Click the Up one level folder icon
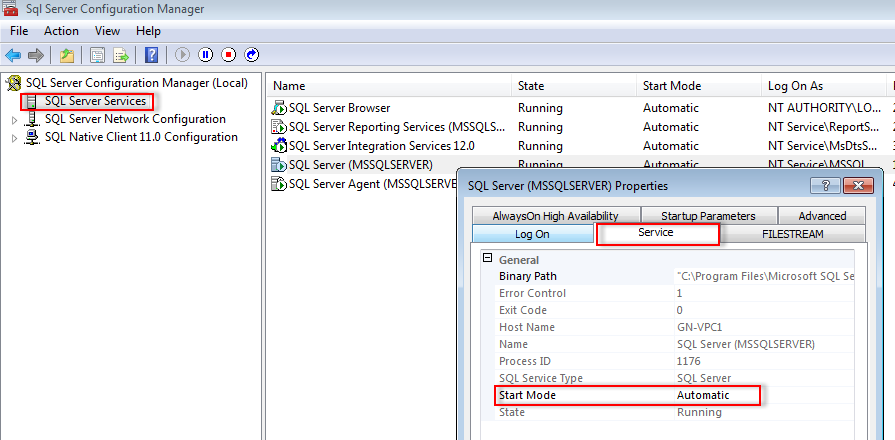 tap(67, 55)
